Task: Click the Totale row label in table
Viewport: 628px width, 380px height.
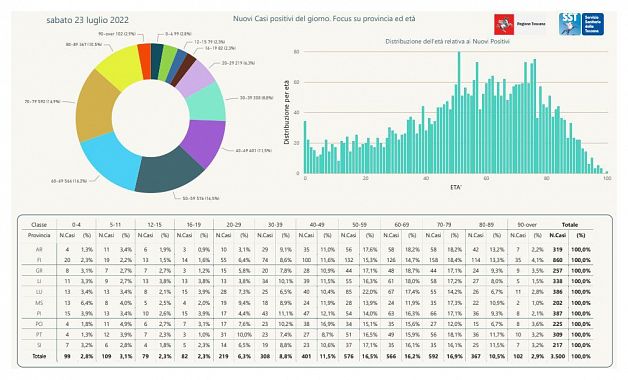Action: [x=39, y=356]
